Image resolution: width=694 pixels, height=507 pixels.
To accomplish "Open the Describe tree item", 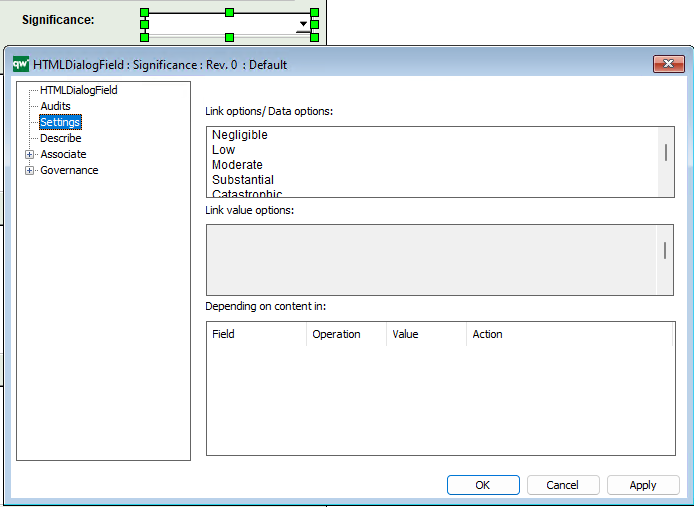I will point(60,138).
